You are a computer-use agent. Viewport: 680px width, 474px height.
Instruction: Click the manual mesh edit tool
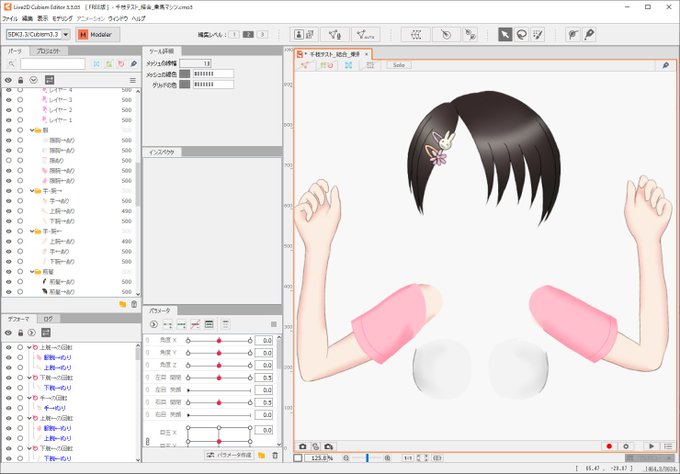pos(335,34)
